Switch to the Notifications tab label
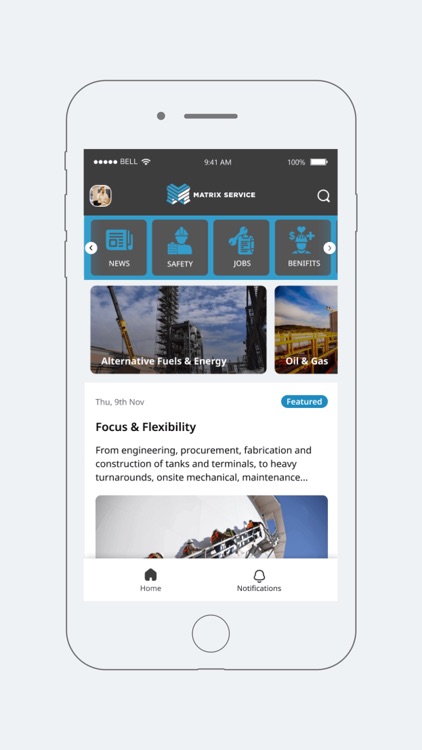The image size is (422, 750). tap(259, 588)
